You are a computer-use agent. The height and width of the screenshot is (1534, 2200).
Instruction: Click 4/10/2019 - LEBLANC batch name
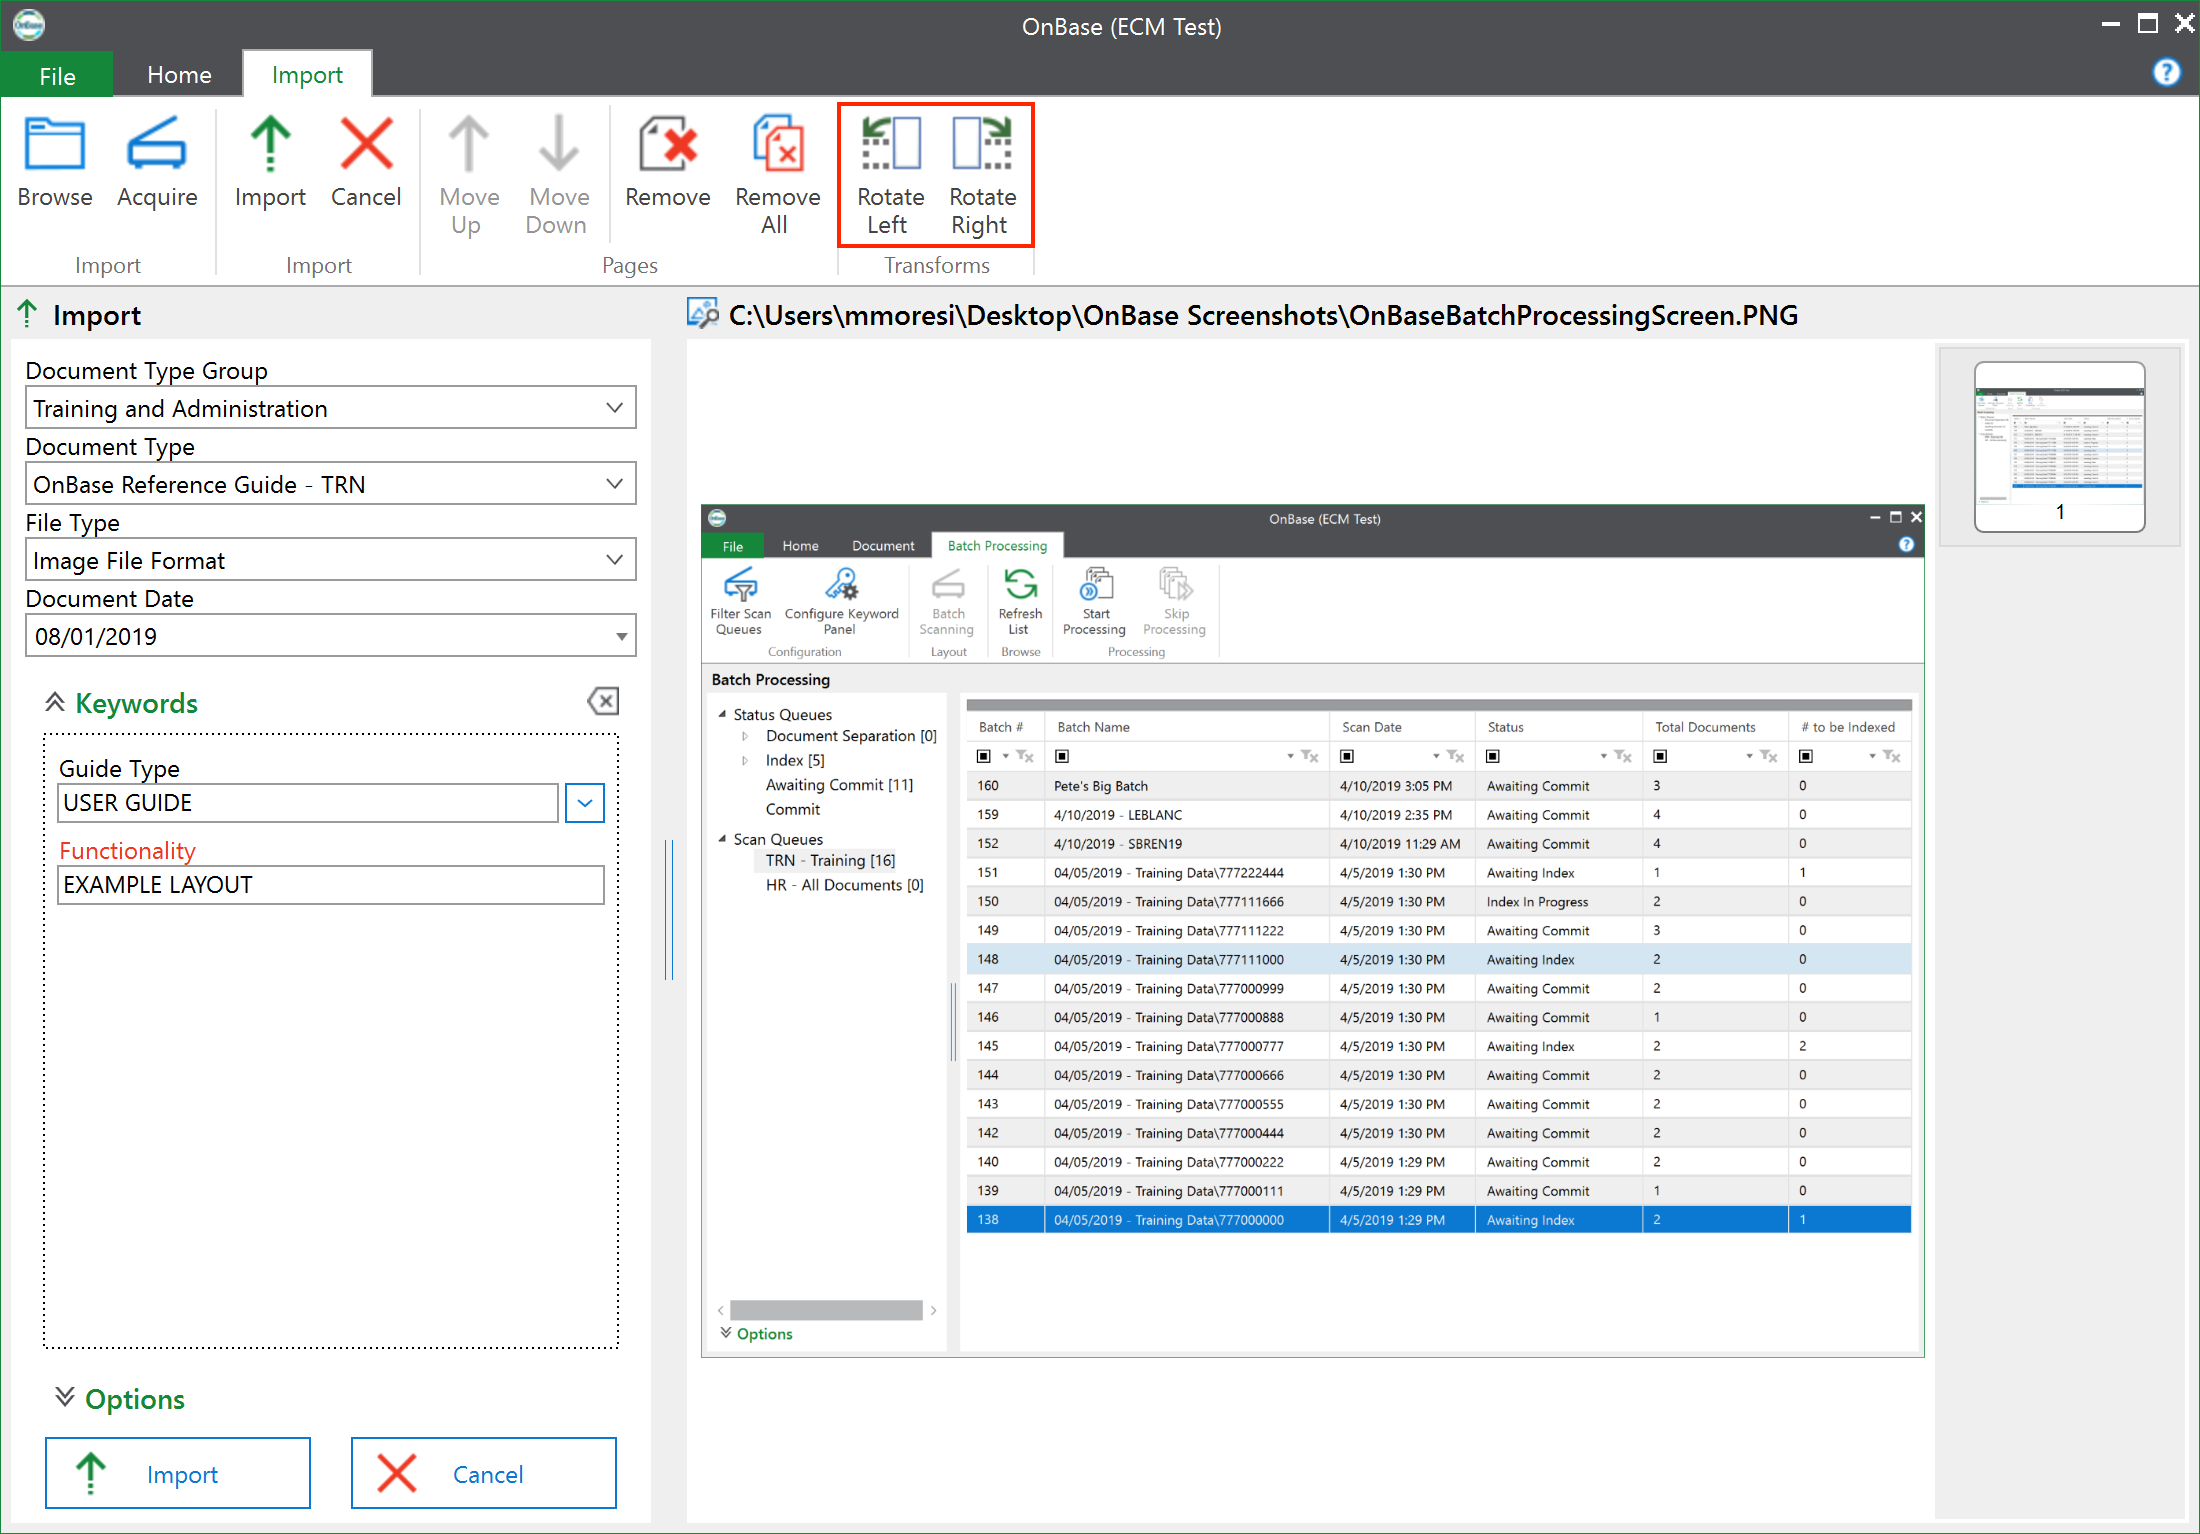coord(1118,815)
